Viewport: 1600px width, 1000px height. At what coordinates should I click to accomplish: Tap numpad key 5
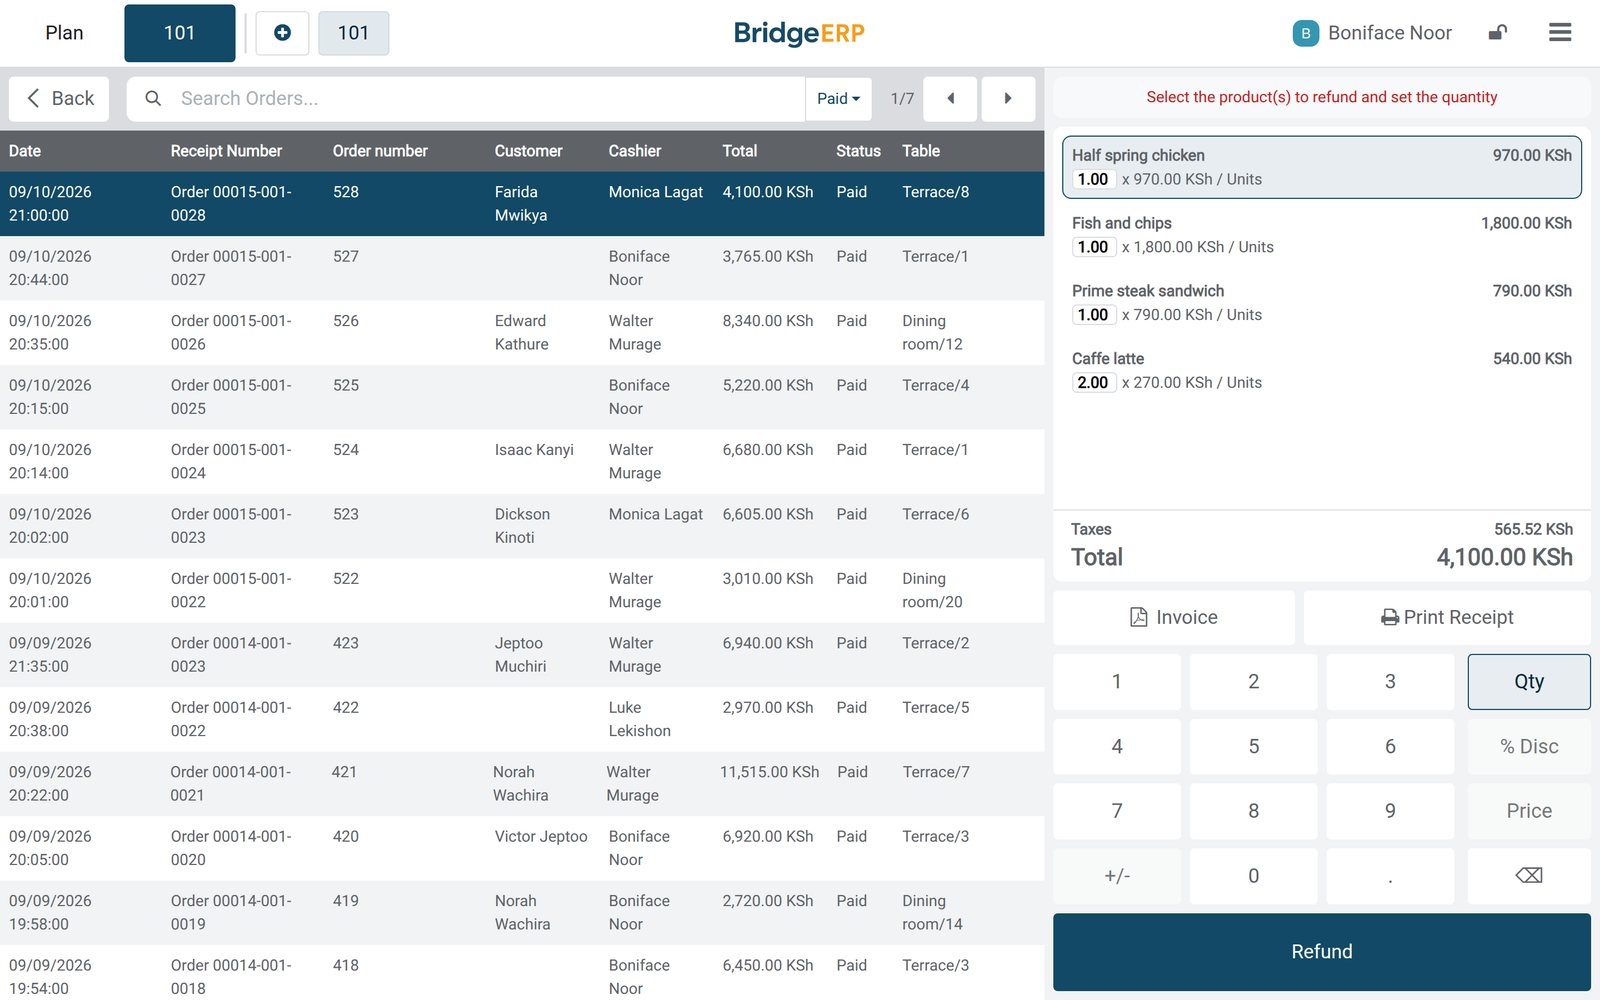1254,746
